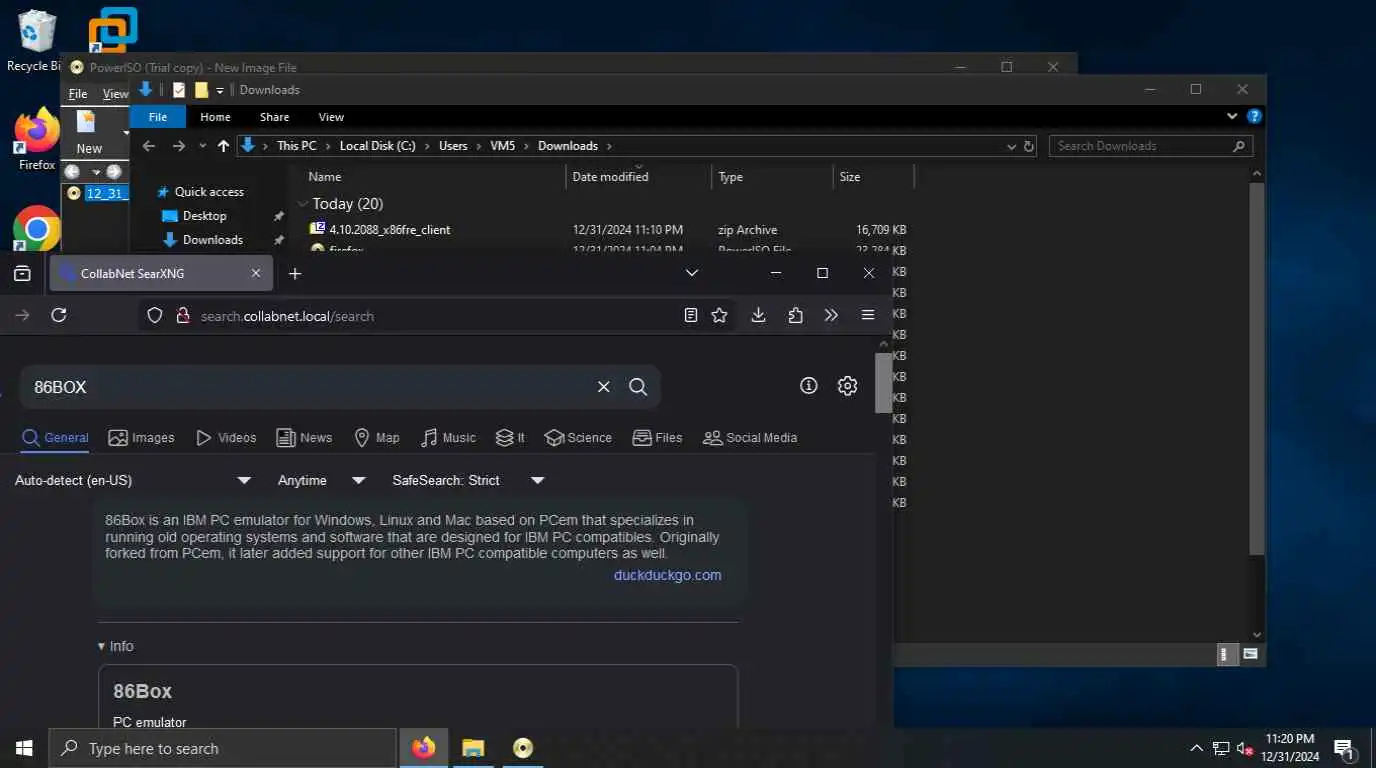The width and height of the screenshot is (1376, 768).
Task: Open SearXNG about info icon
Action: click(x=809, y=386)
